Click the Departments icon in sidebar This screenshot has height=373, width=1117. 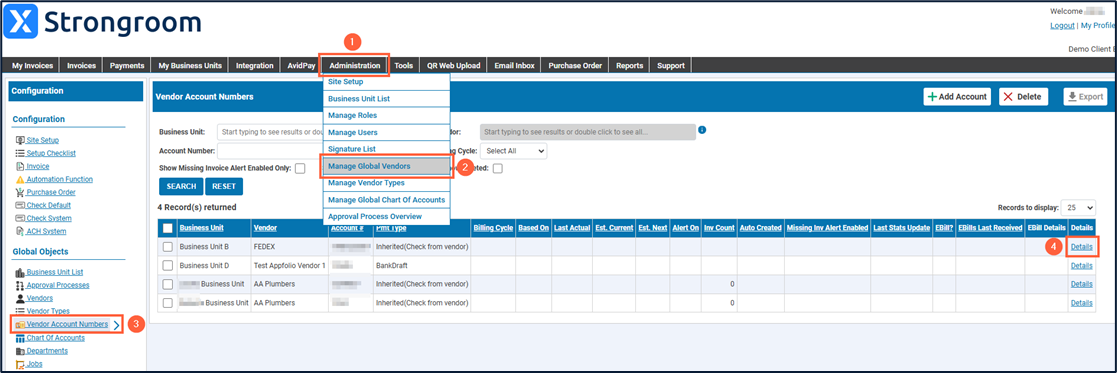20,351
